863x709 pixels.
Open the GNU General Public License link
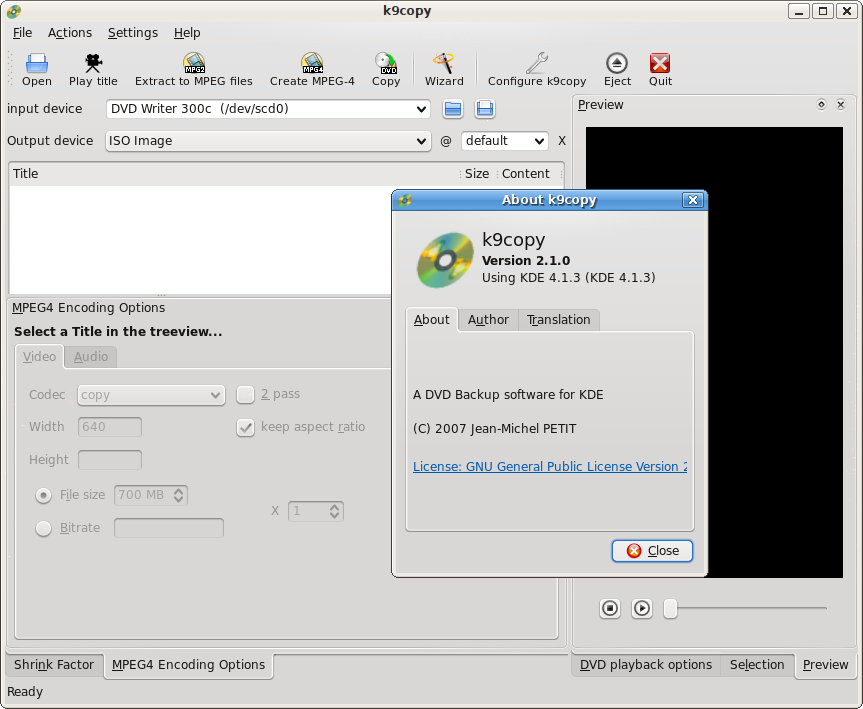[549, 467]
